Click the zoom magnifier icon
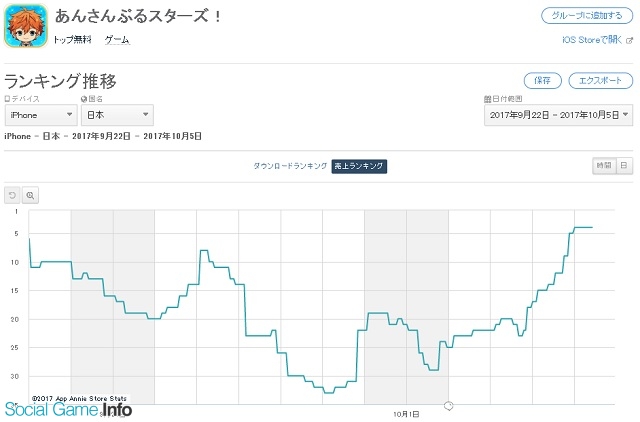Screen dimensions: 640x422 [31, 196]
